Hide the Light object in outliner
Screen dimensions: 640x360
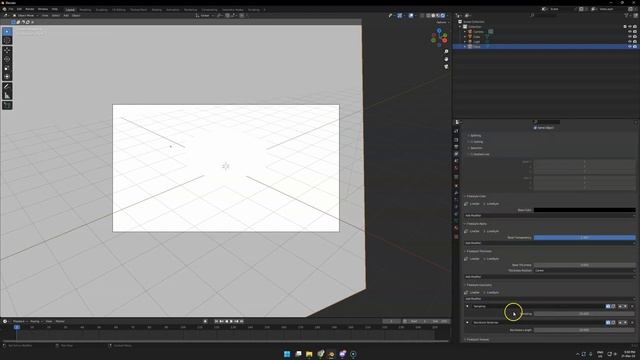pos(630,41)
